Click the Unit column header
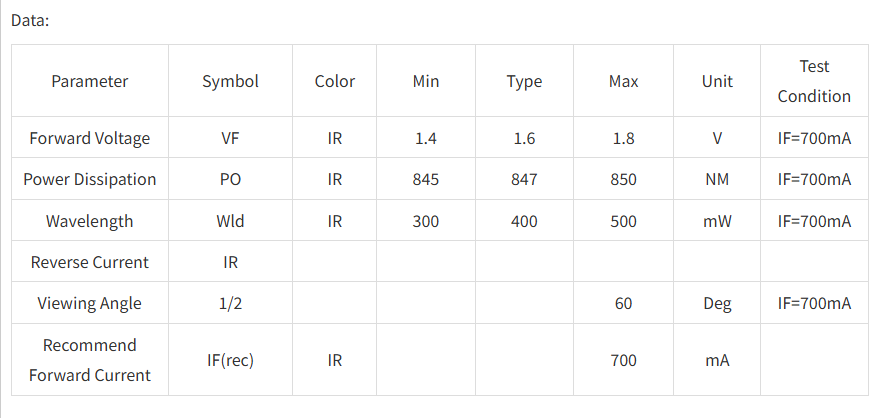878x418 pixels. pos(717,81)
